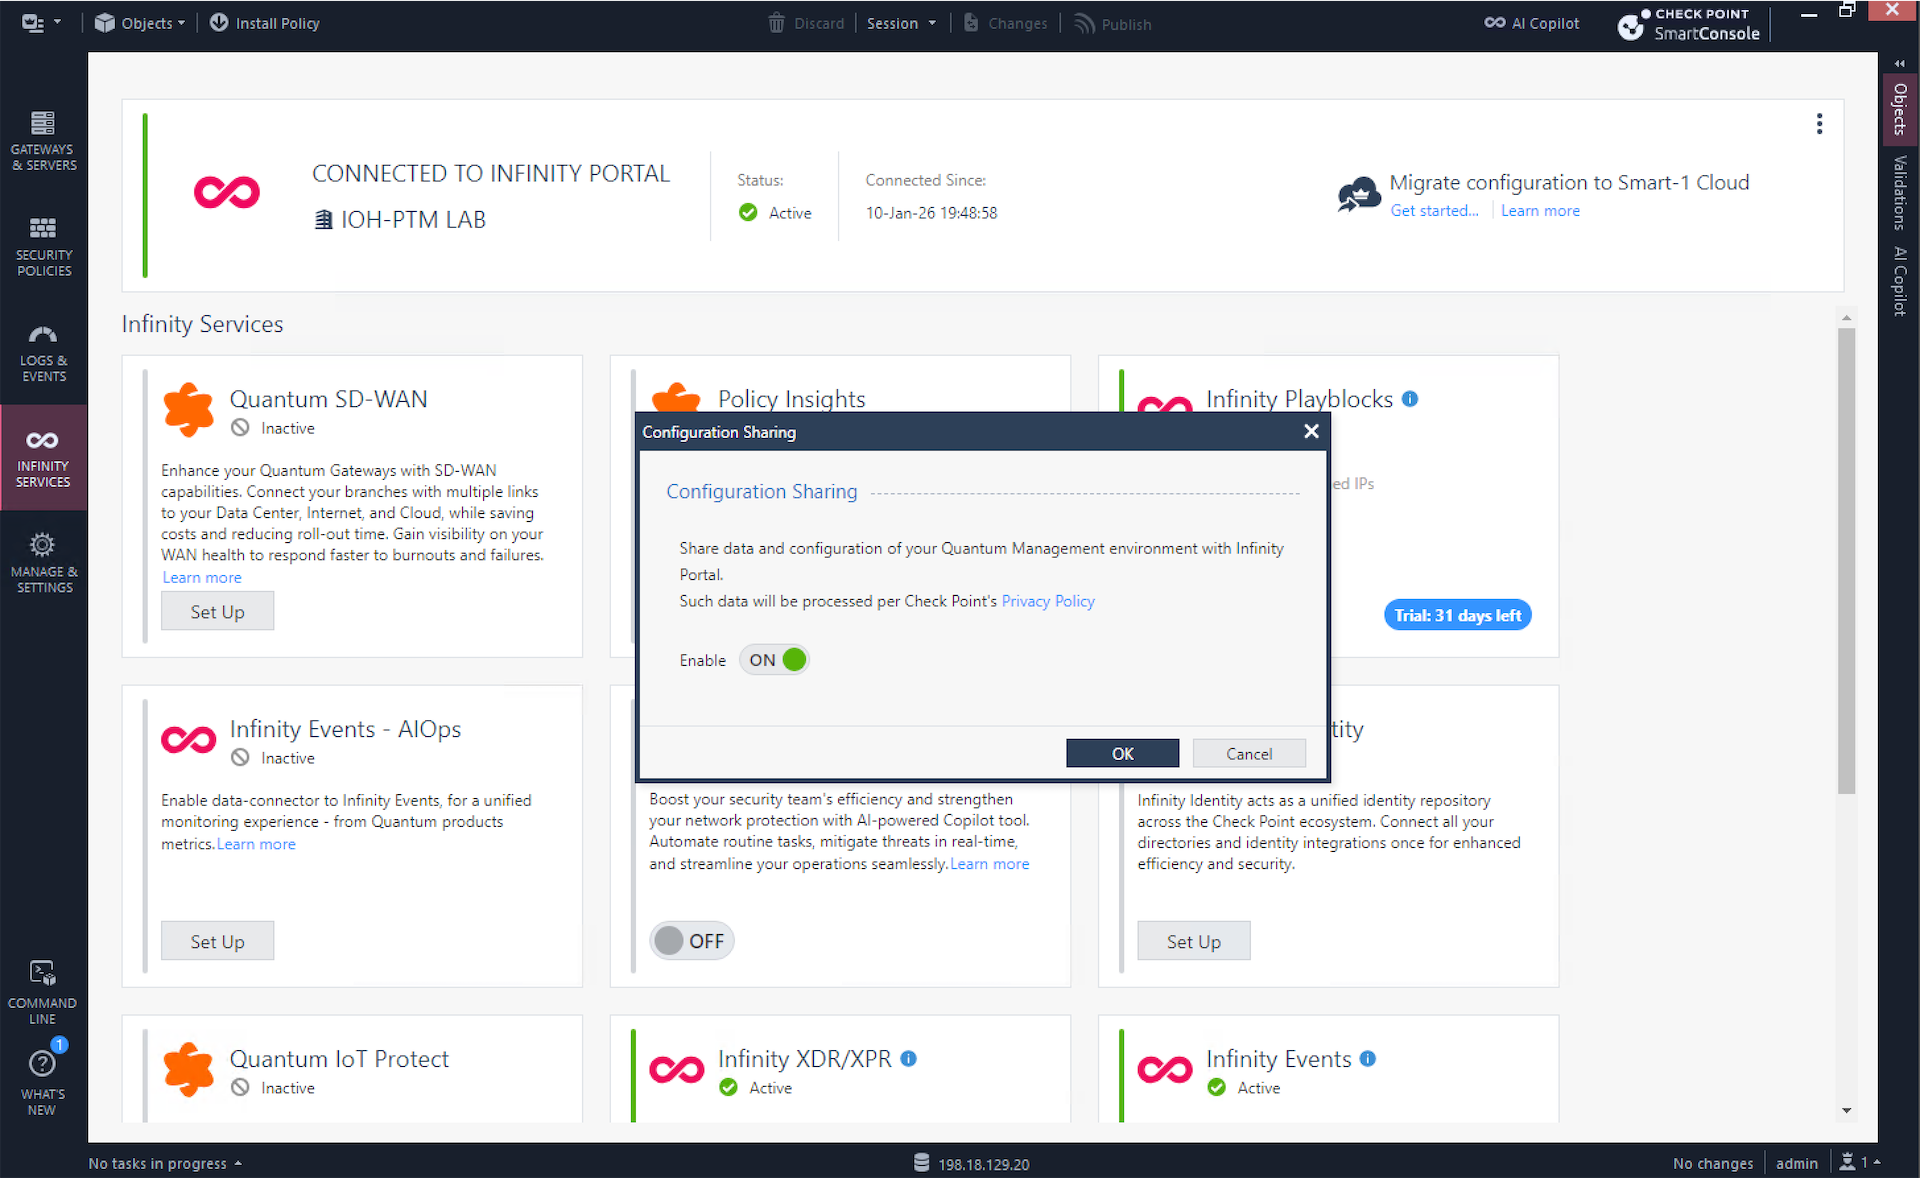Screen dimensions: 1920x1178
Task: Click Infinity Playblocks info icon
Action: [1410, 399]
